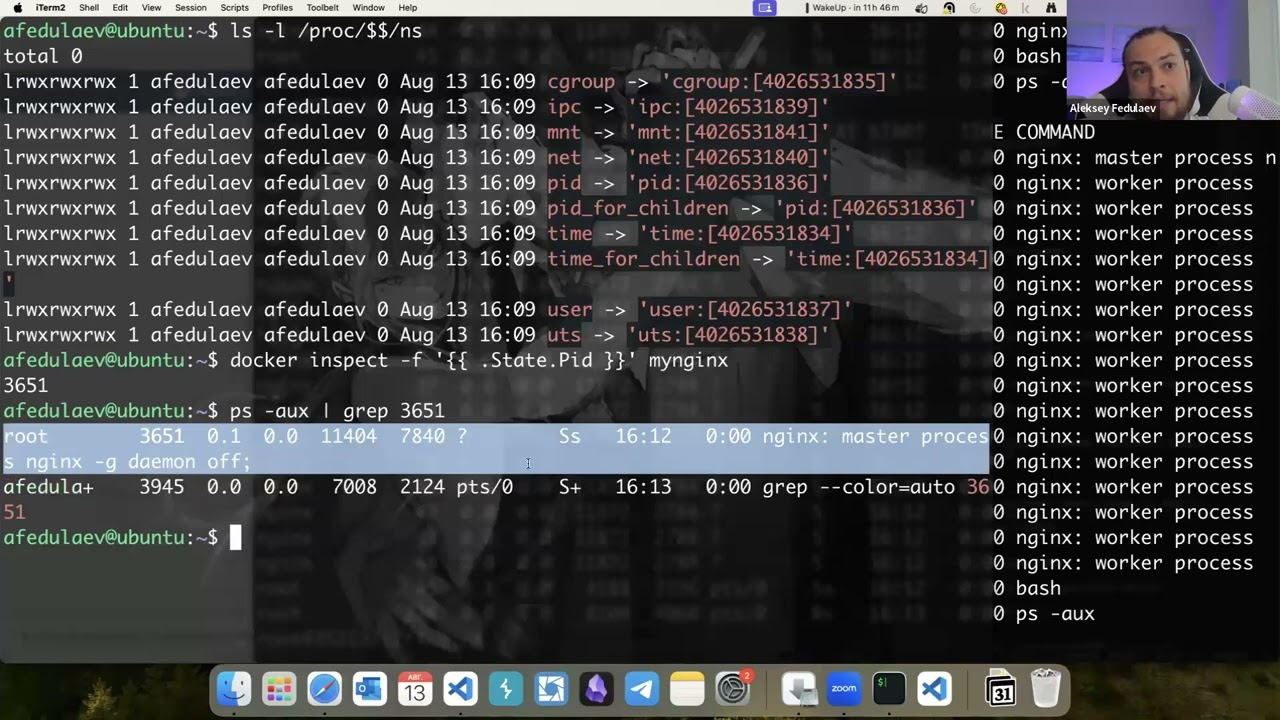Click the globe with red badge menu bar icon

click(x=1001, y=8)
